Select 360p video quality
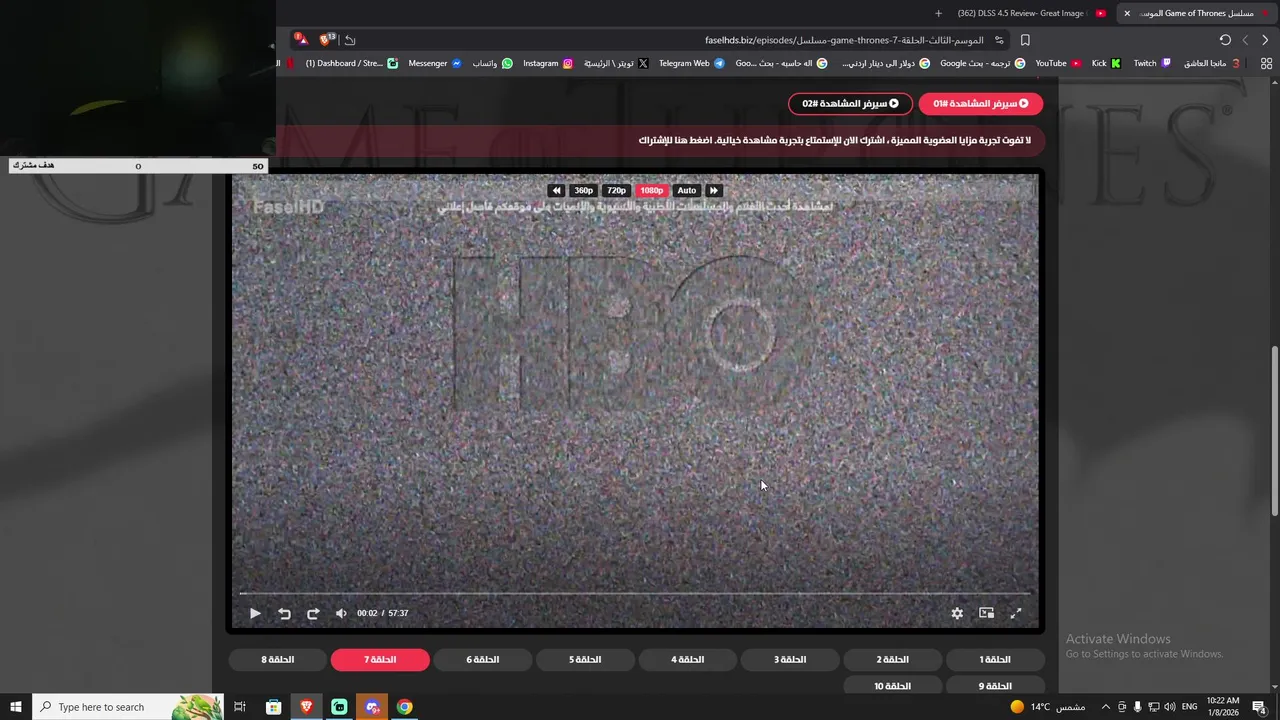Screen dimensions: 1280x720 (x=584, y=190)
